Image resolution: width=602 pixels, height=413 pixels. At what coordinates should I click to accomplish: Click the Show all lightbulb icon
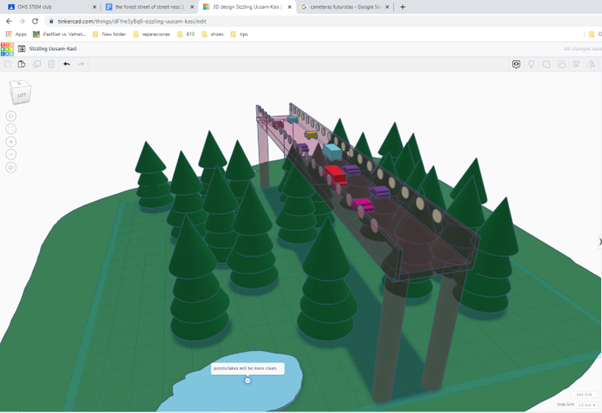pos(531,64)
